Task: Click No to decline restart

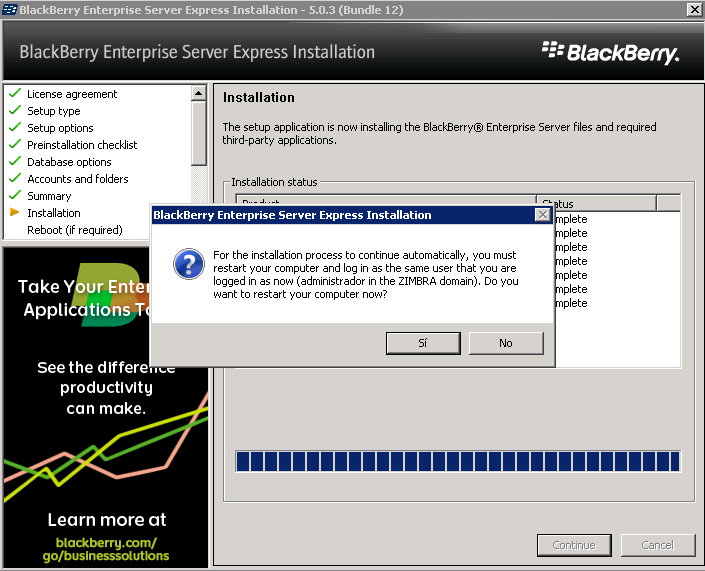Action: point(506,343)
